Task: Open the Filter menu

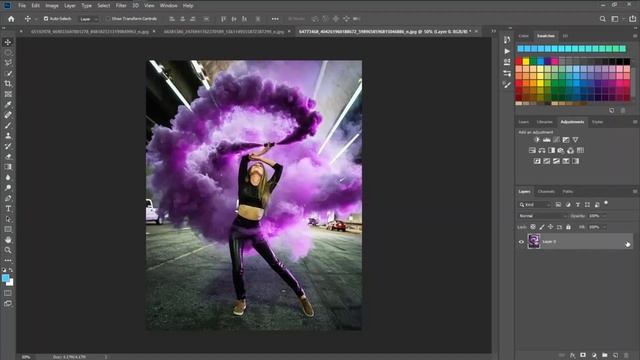Action: (x=121, y=6)
